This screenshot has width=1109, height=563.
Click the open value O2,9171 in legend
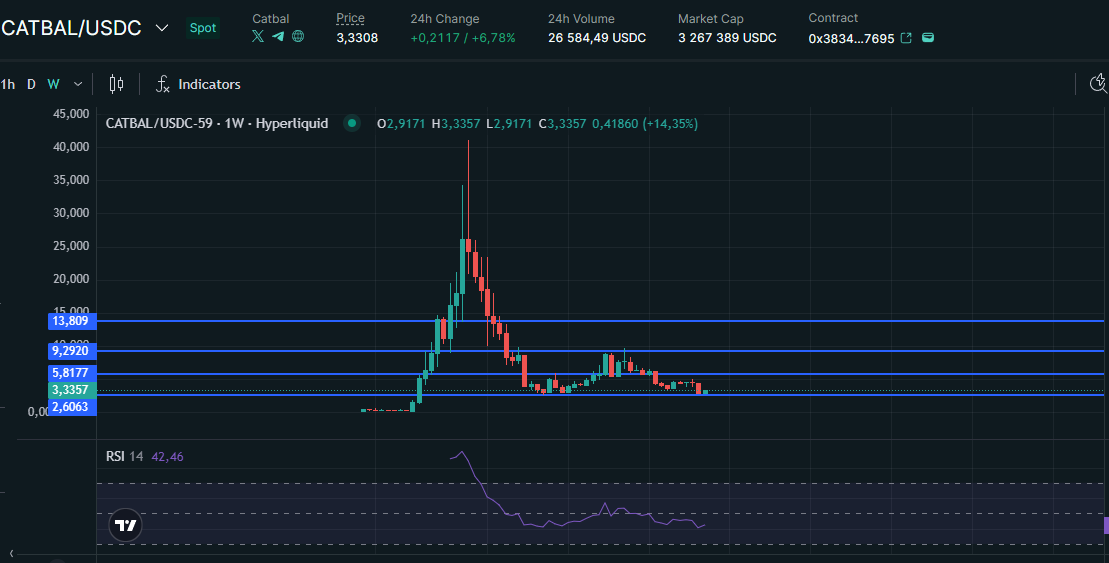[x=401, y=123]
